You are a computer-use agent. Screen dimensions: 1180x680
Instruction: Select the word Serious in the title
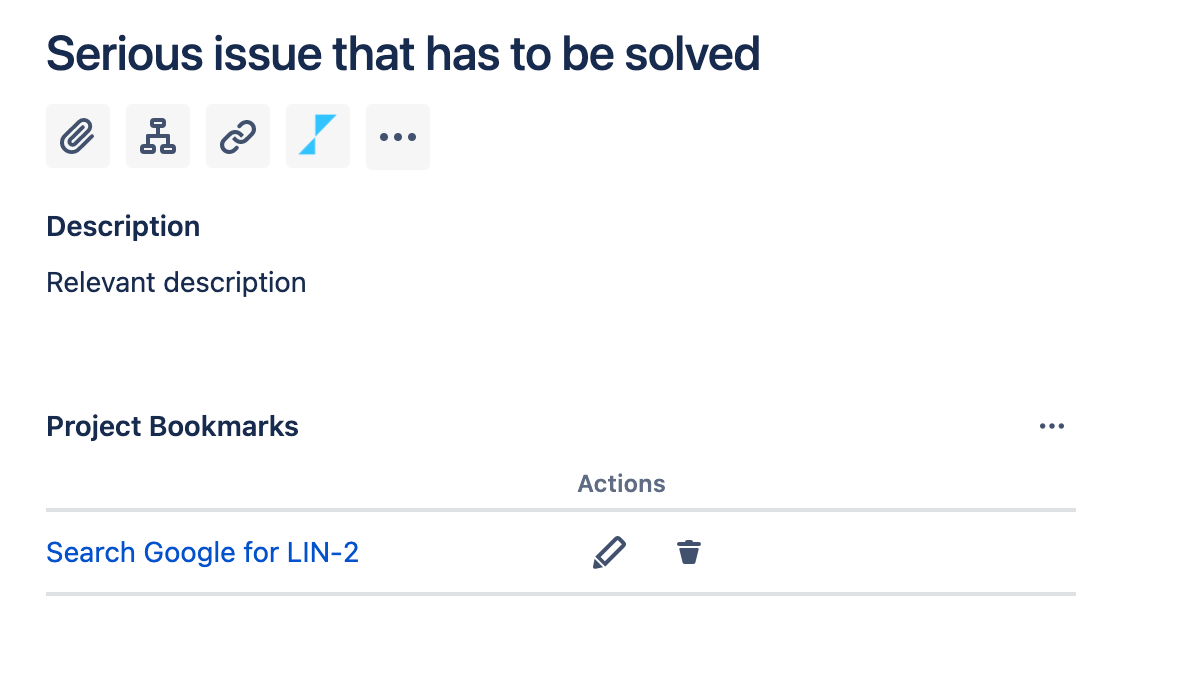(125, 54)
